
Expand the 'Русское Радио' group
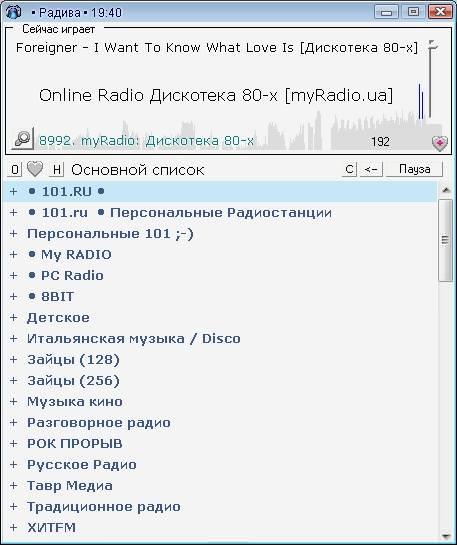click(14, 465)
